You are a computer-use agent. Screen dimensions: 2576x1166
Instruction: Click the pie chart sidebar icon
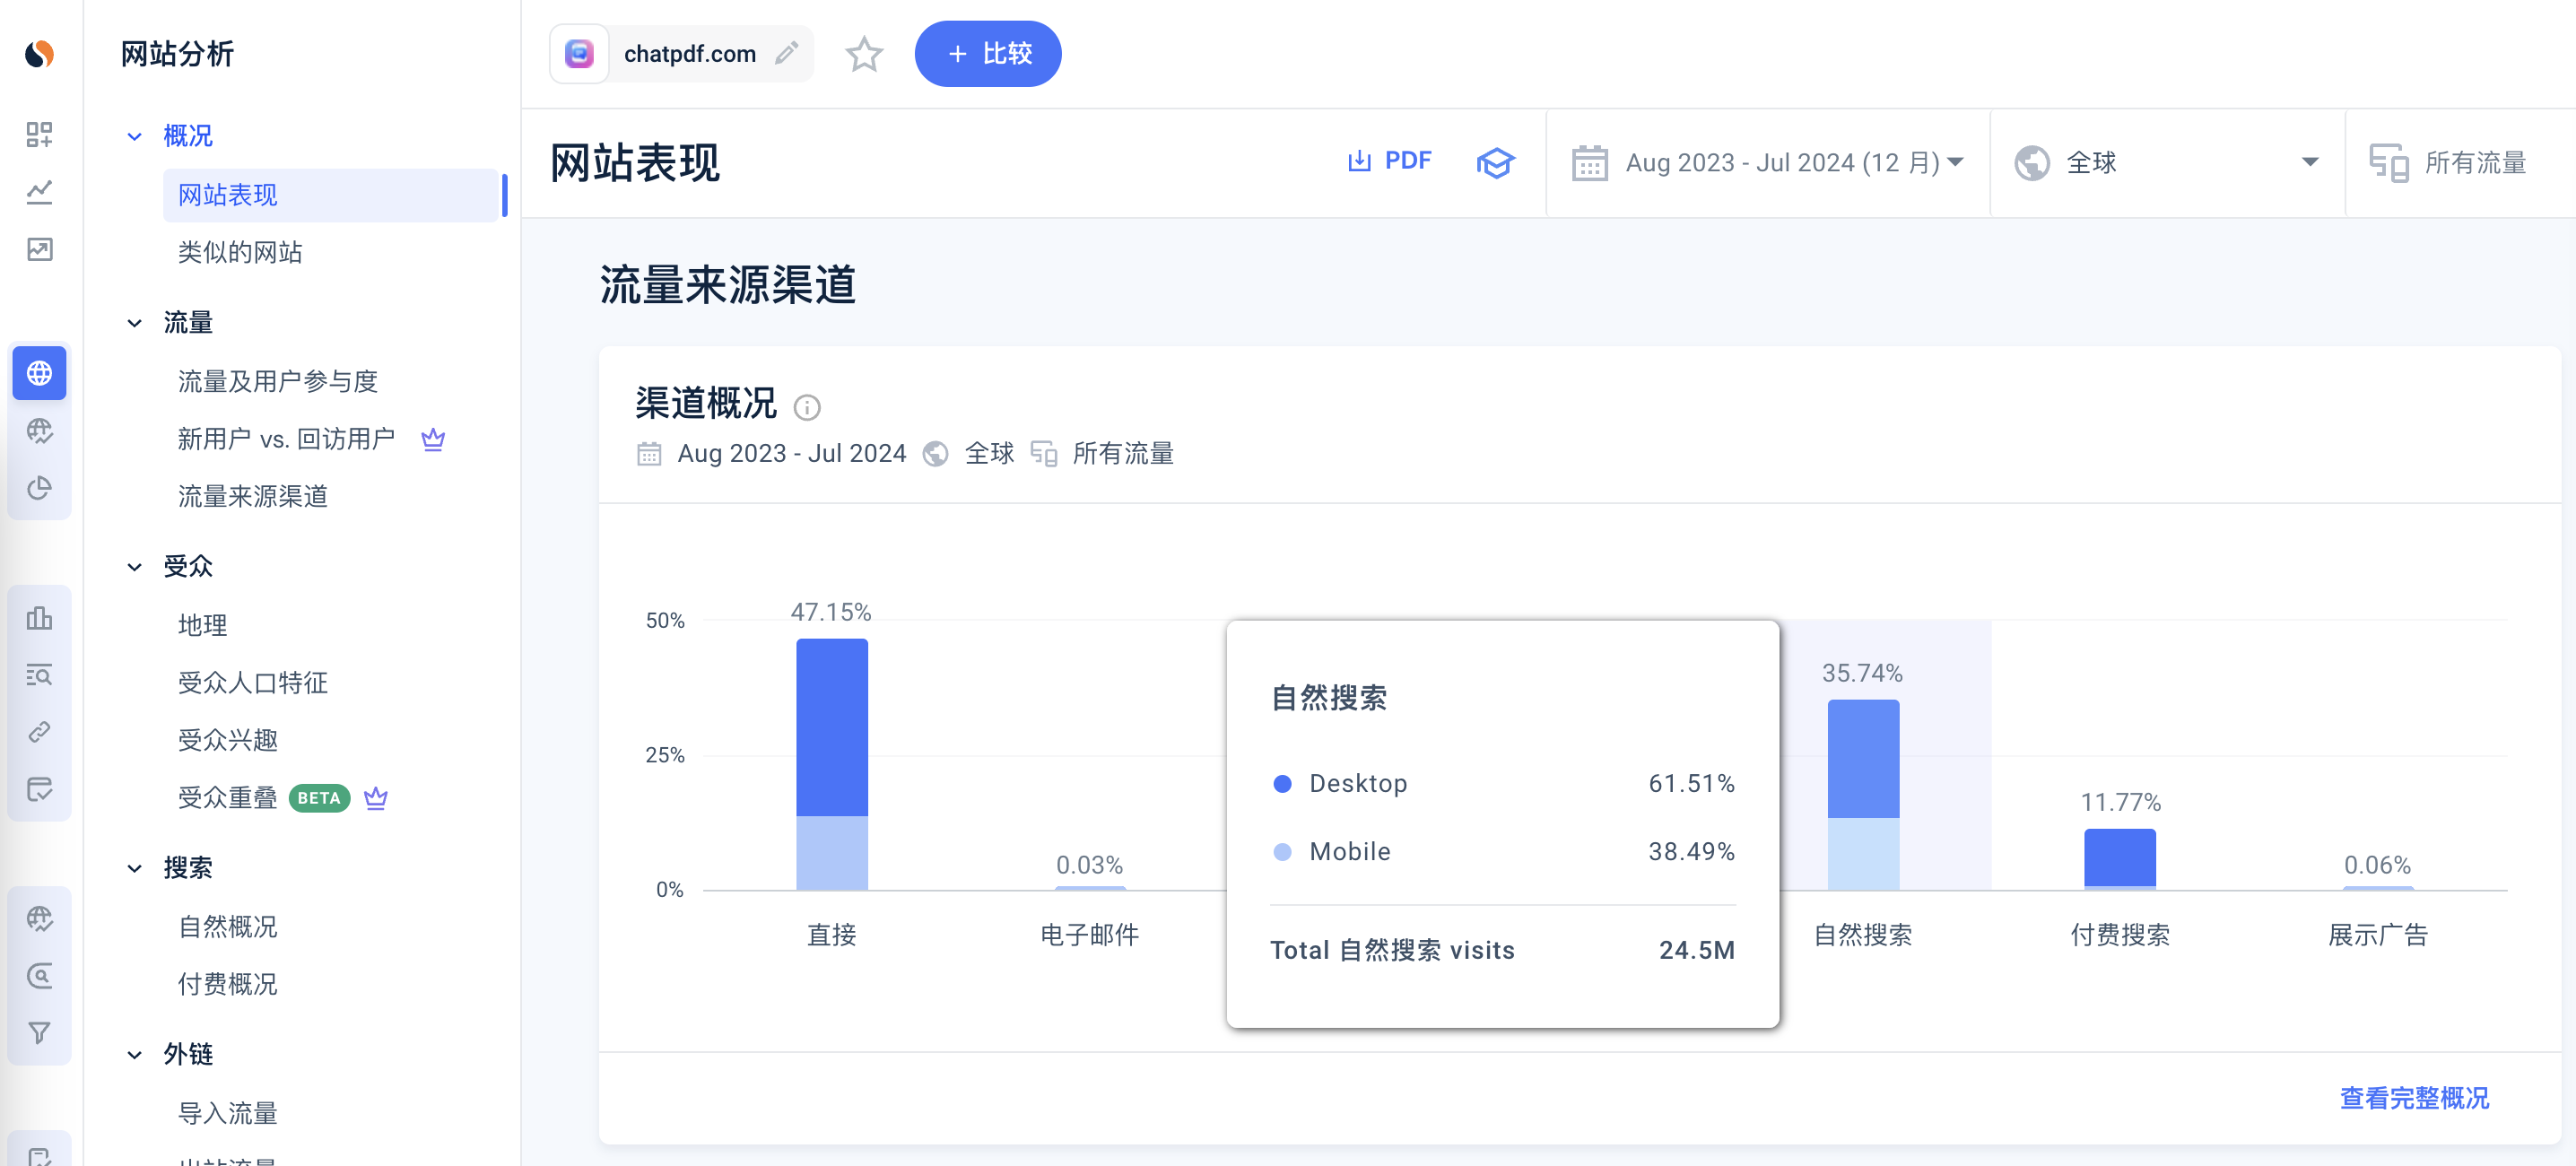pos(39,488)
